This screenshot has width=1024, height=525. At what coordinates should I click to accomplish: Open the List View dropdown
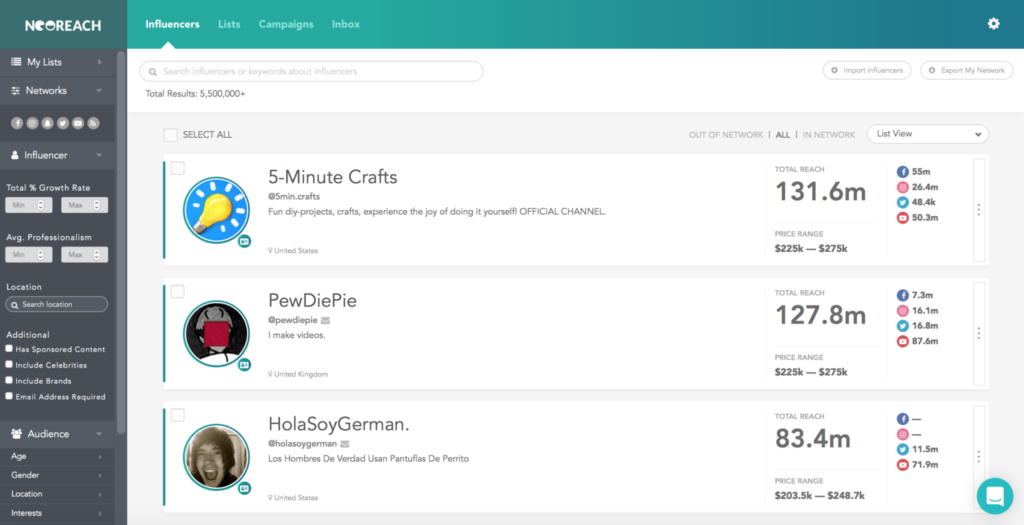coord(927,134)
